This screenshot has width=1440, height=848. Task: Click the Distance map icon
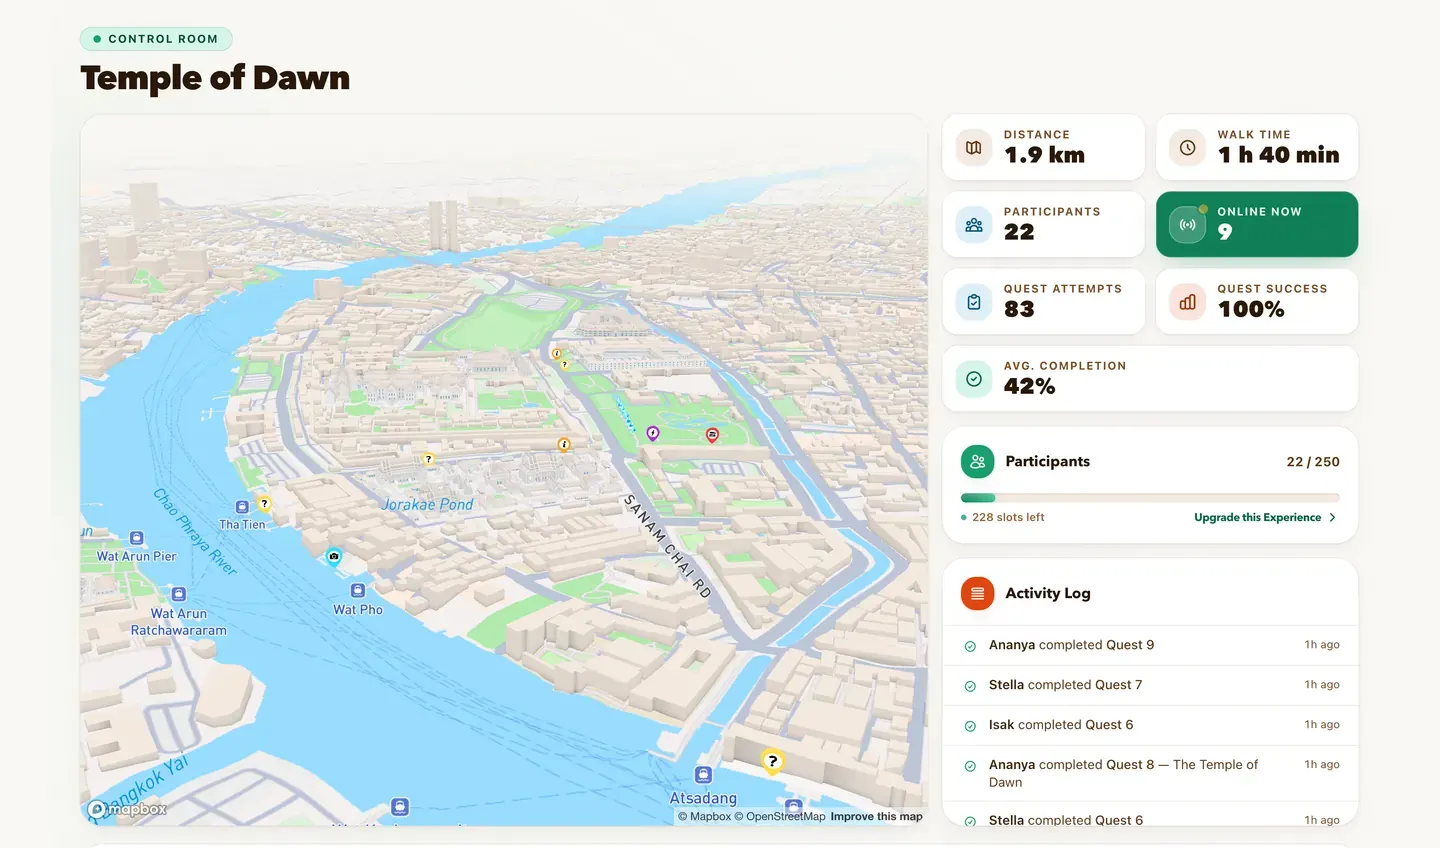point(974,148)
